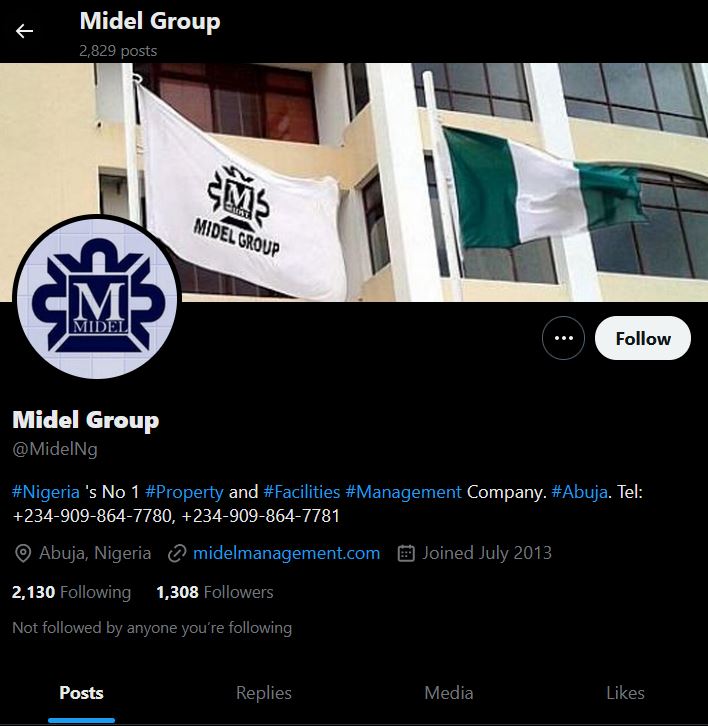Click the link chain icon
The height and width of the screenshot is (726, 708).
[177, 553]
